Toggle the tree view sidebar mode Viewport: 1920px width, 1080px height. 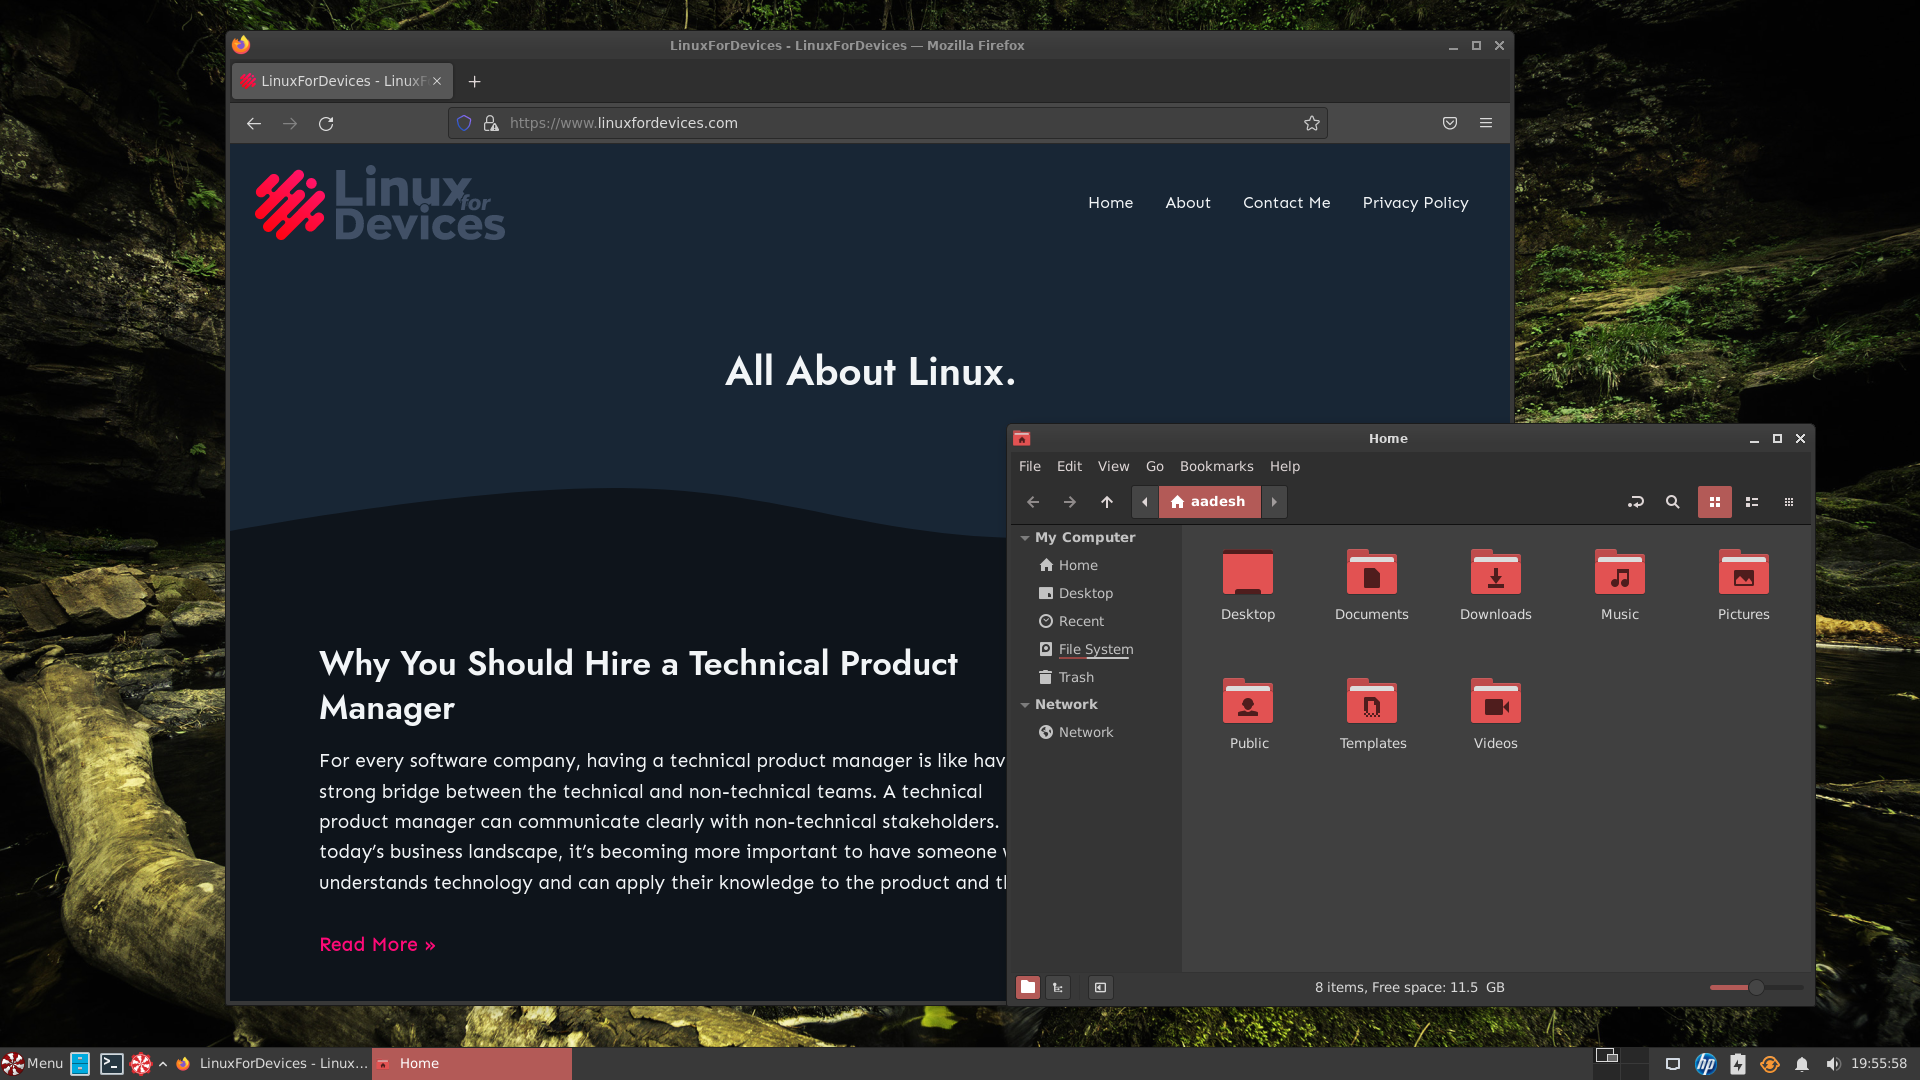(1057, 987)
